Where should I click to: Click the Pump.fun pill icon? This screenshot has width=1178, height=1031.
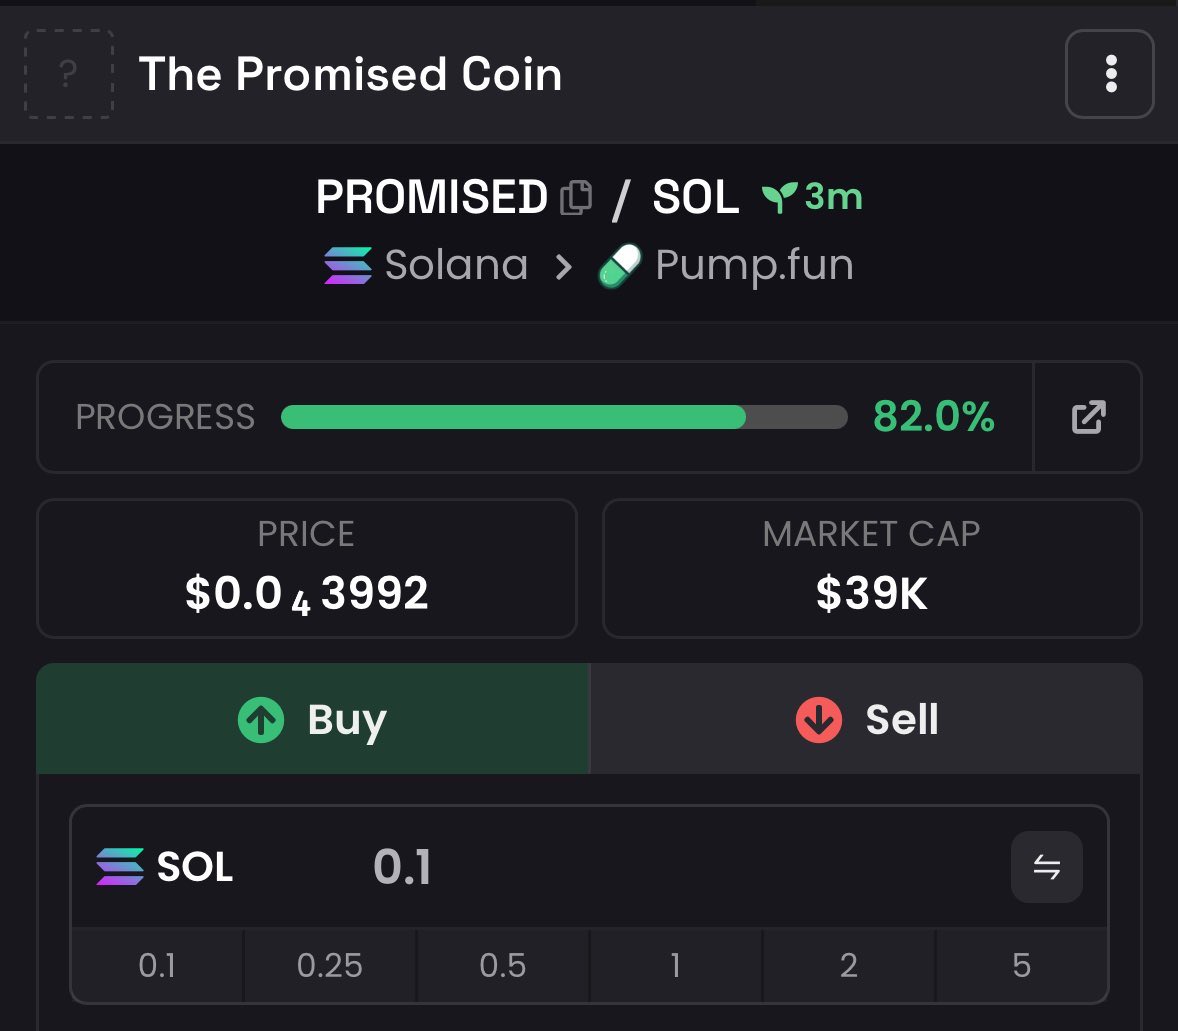619,266
